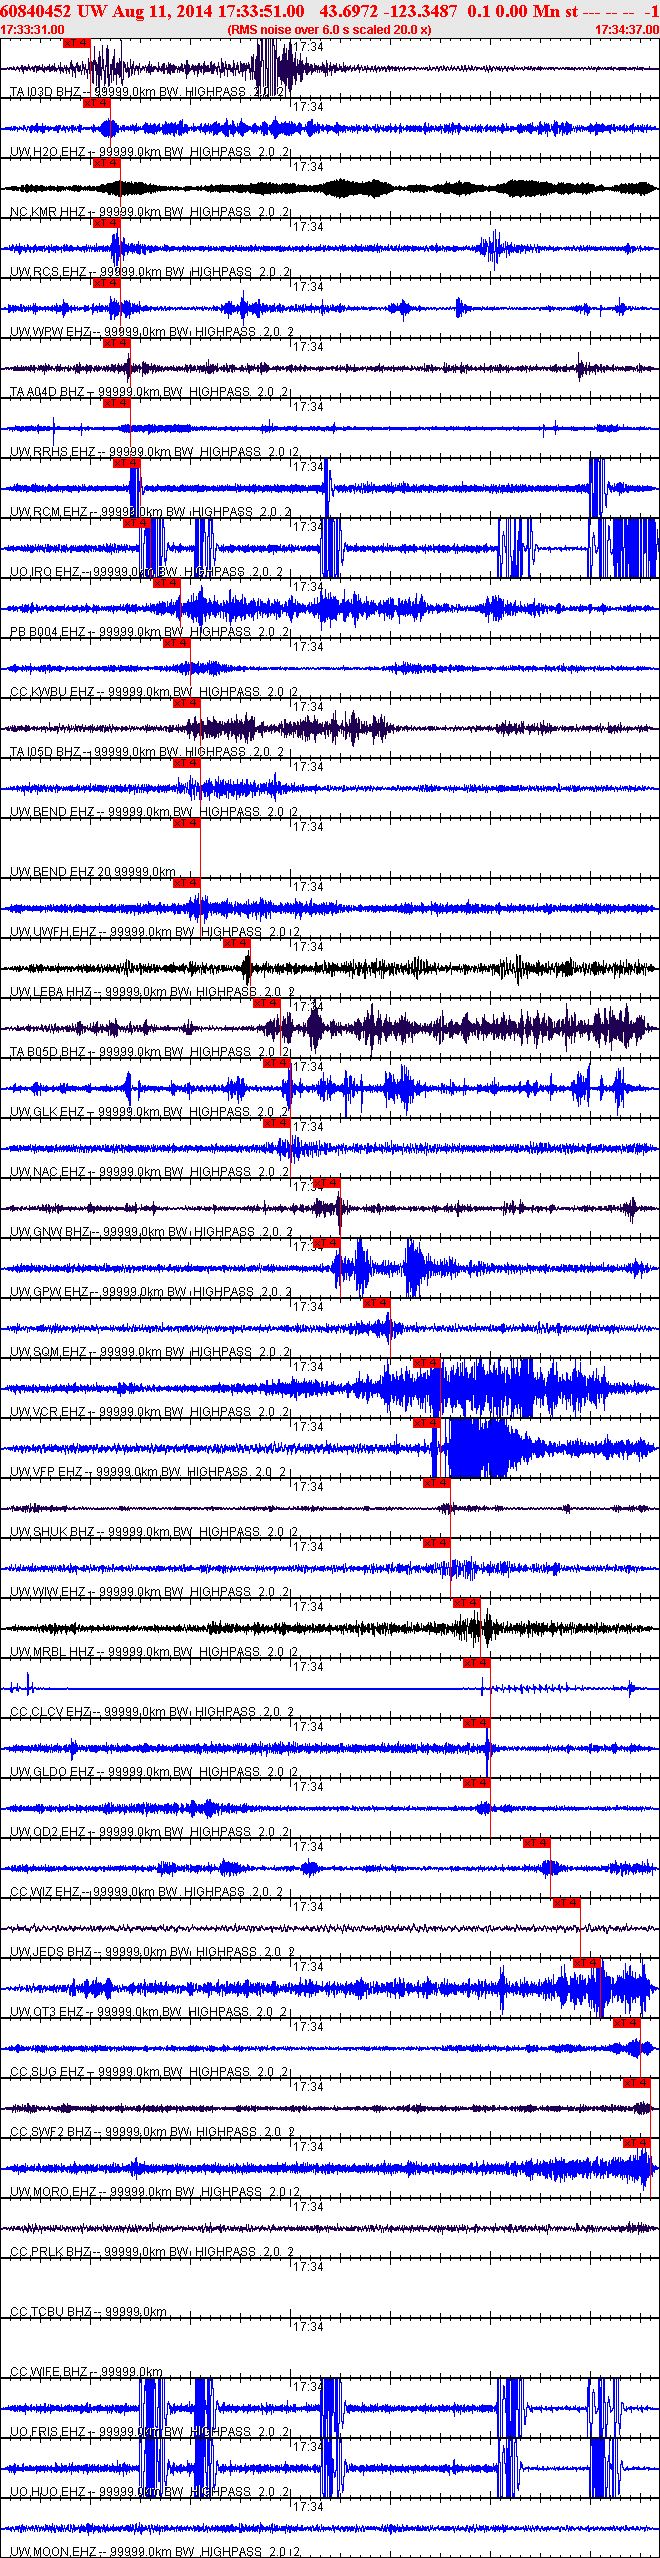
Task: Select the red pick flag on UW.LEBA trace
Action: [236, 943]
